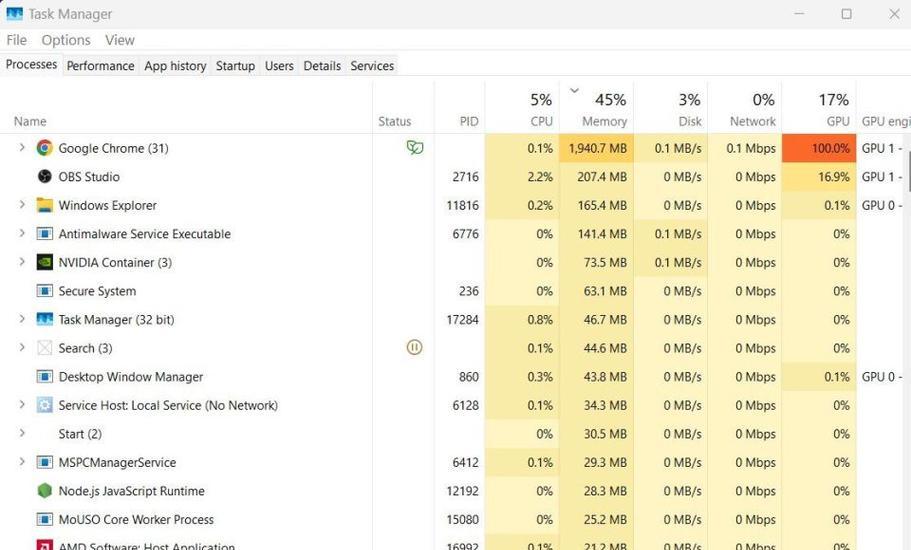Click the Node.js JavaScript Runtime icon
Viewport: 911px width, 550px height.
[45, 491]
